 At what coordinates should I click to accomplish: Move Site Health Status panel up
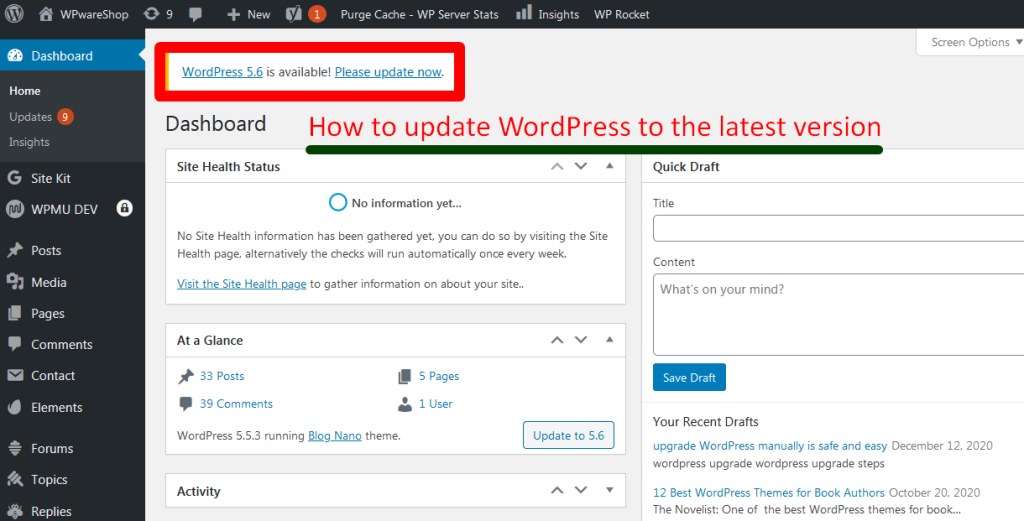[x=557, y=166]
